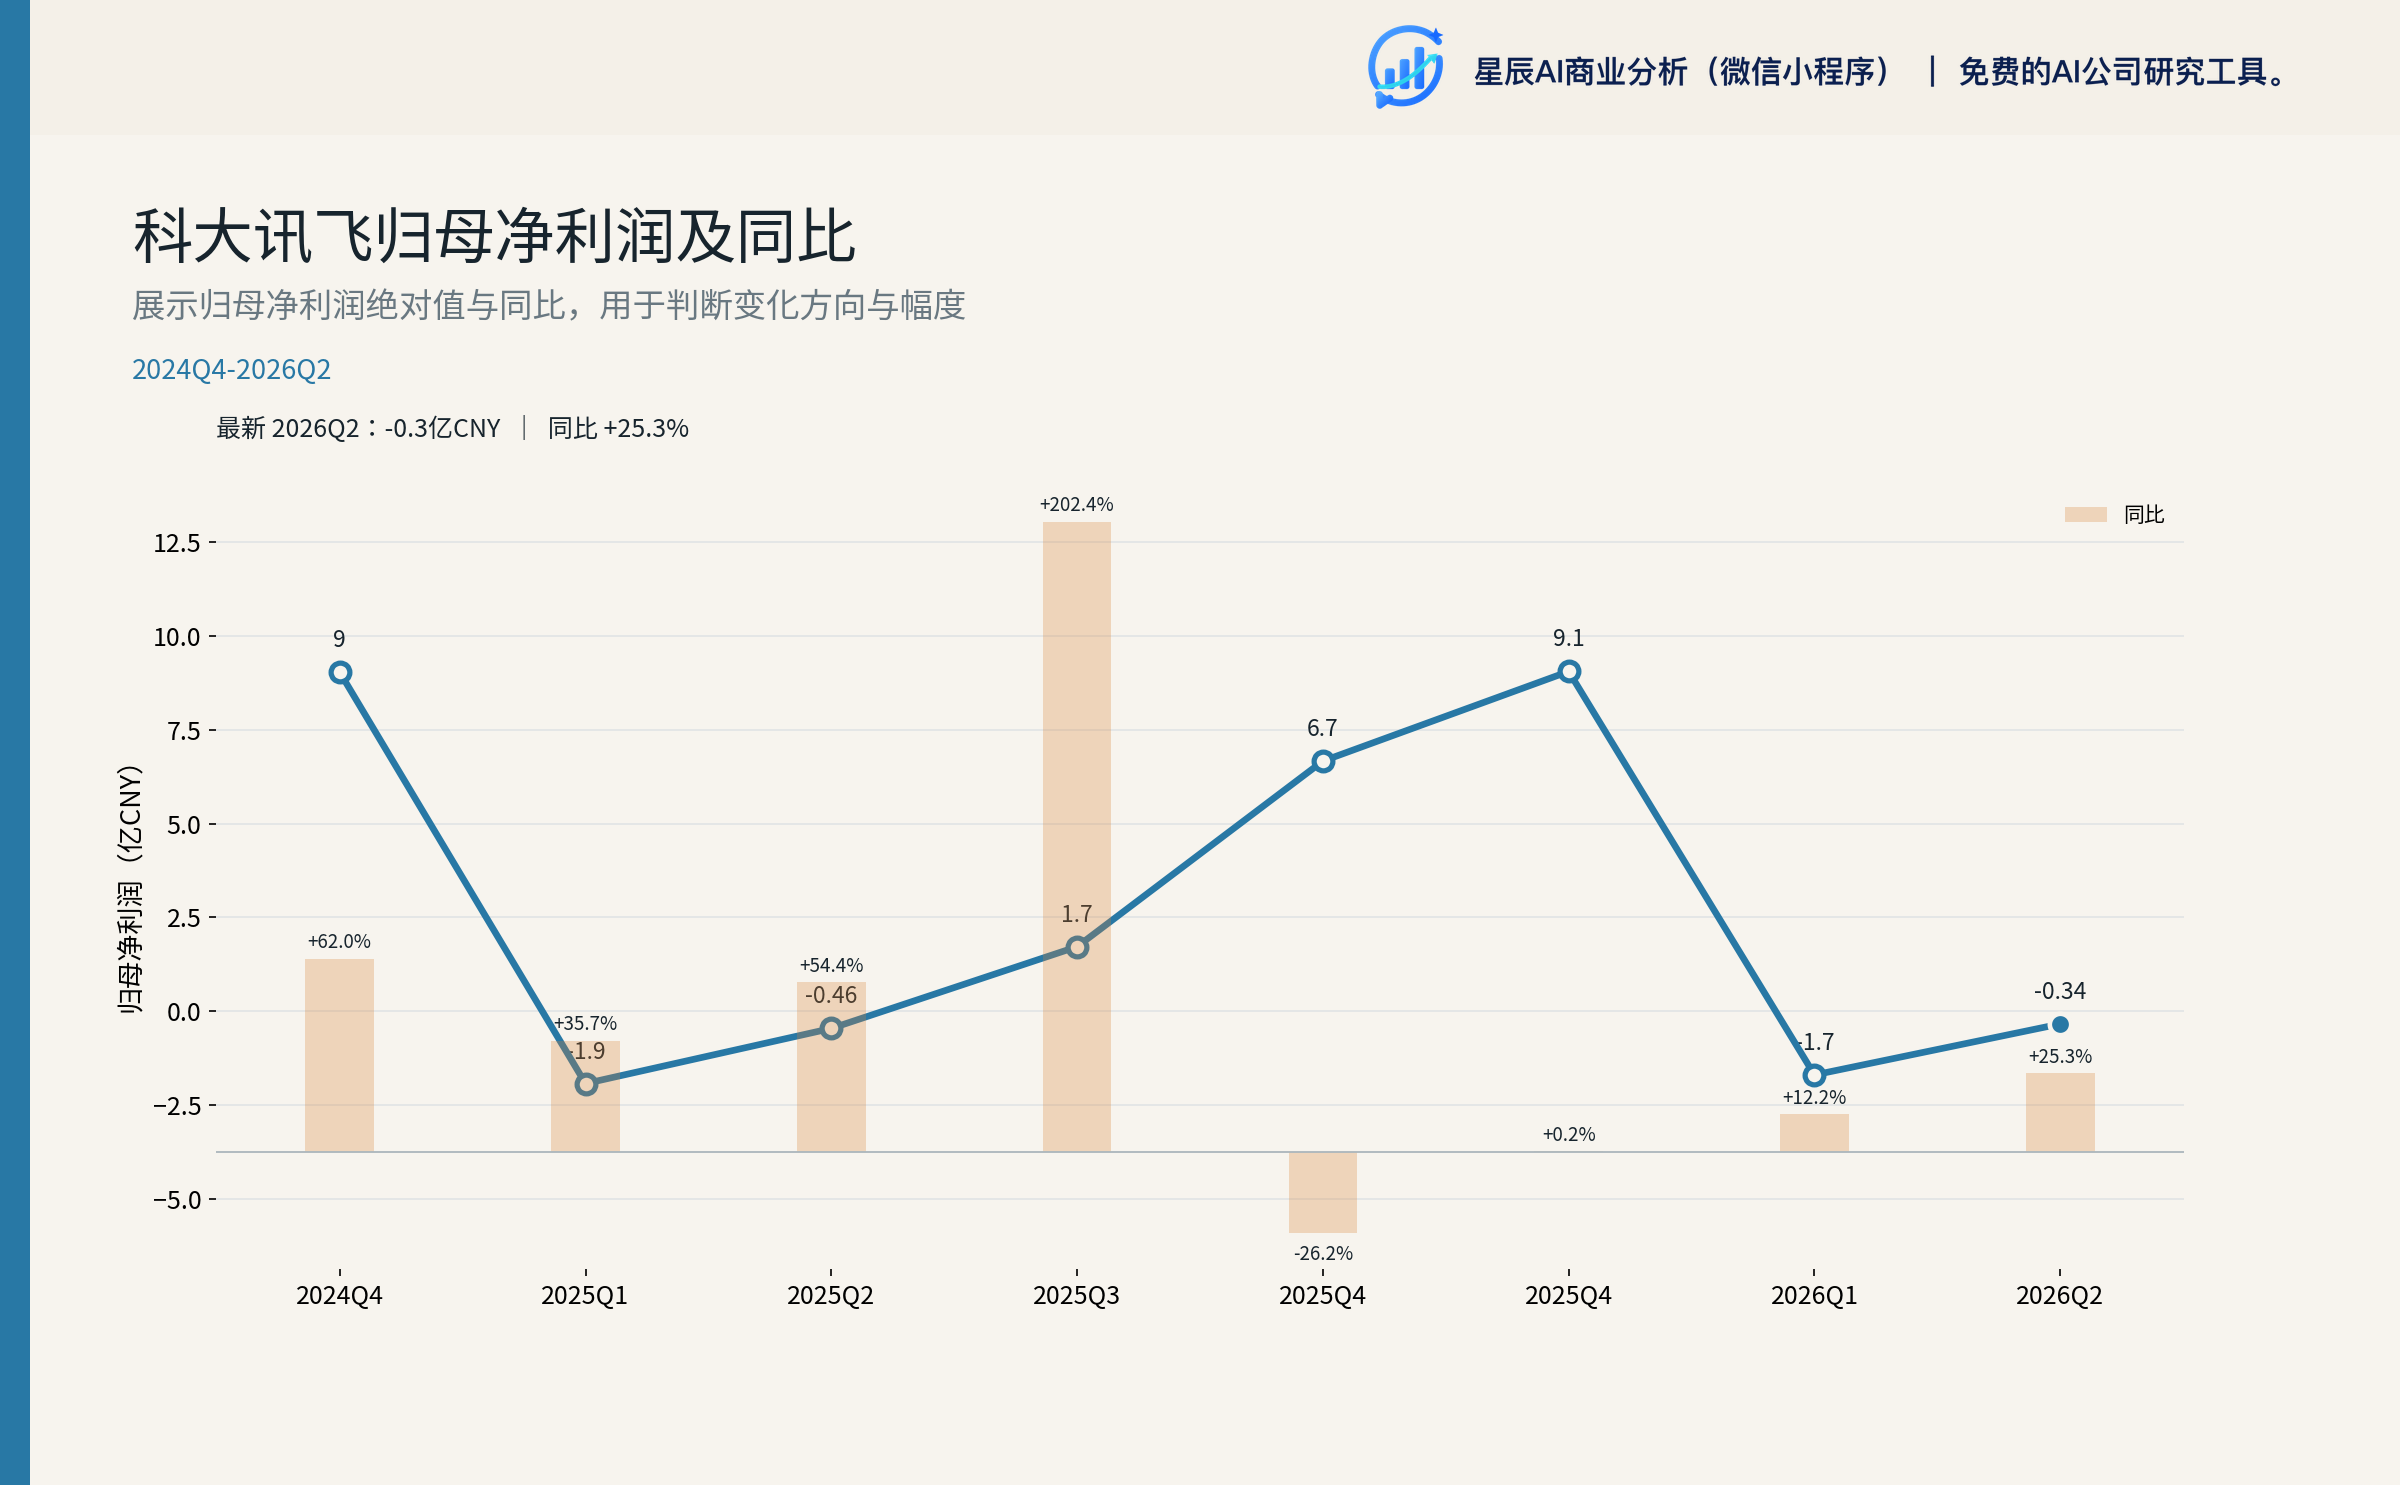Click the date range 2024Q4-2026Q2

[231, 370]
